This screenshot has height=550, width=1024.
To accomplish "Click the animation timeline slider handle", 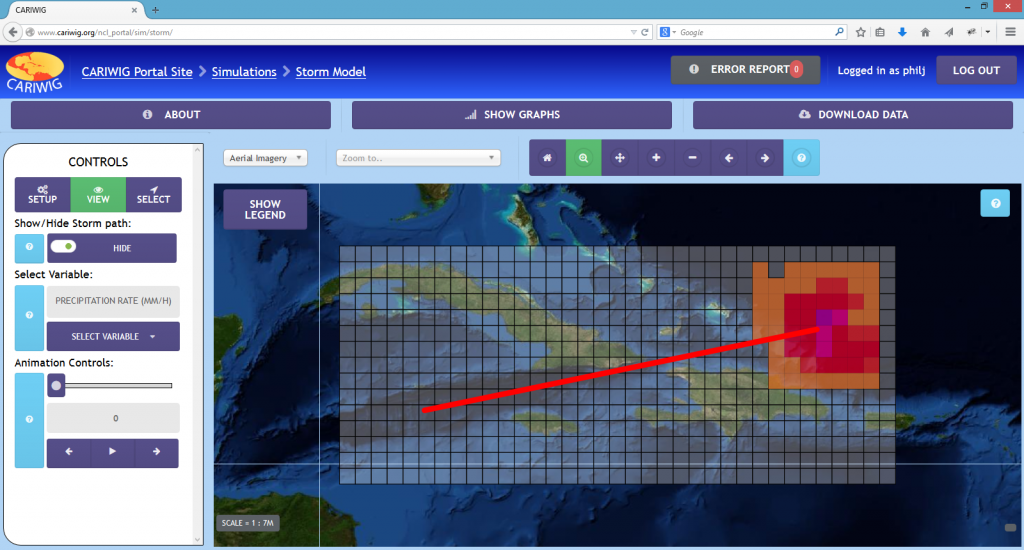I will 56,385.
